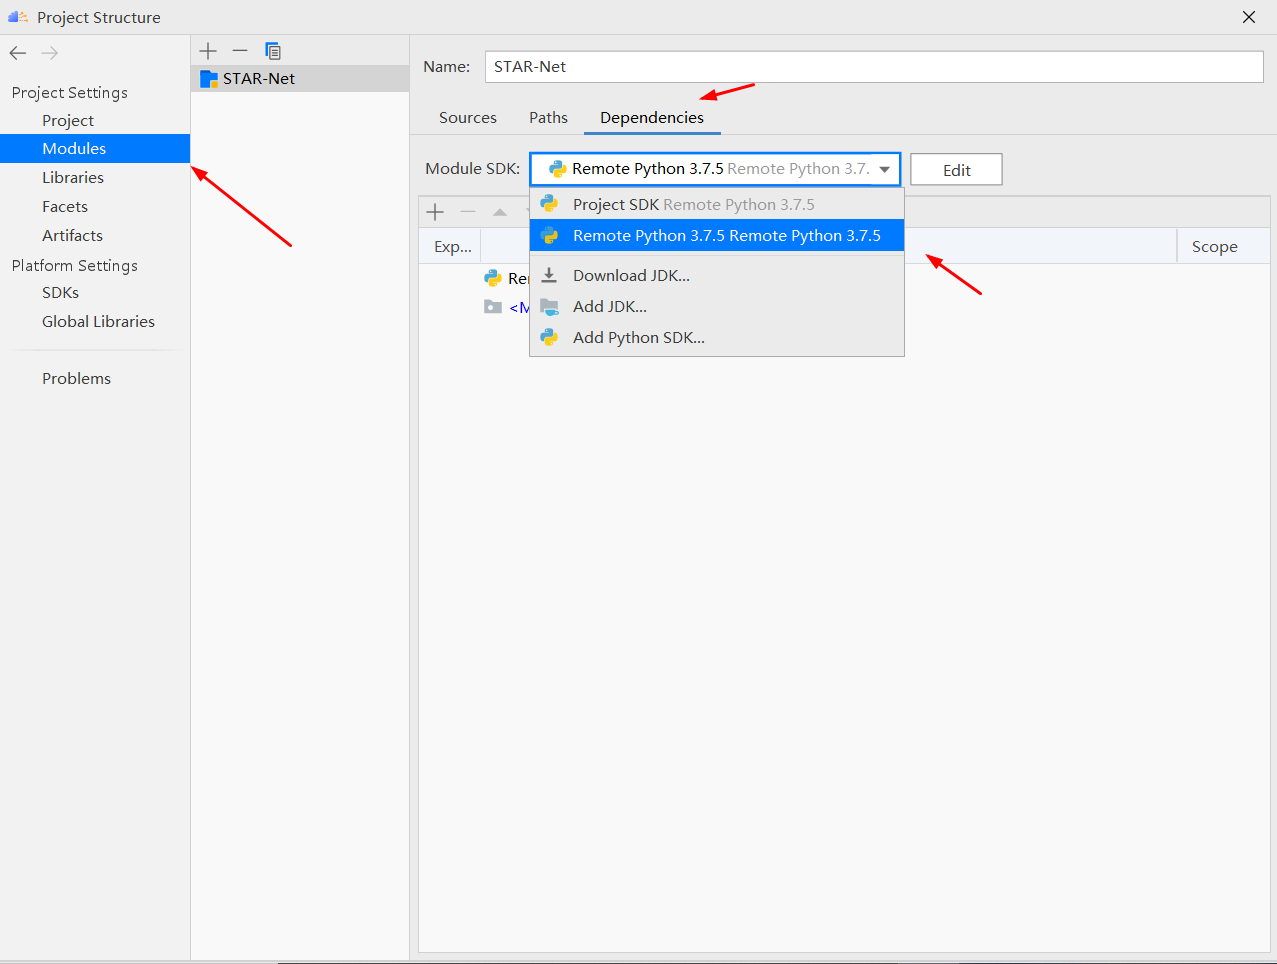Click the Add JDK folder icon

click(x=549, y=306)
